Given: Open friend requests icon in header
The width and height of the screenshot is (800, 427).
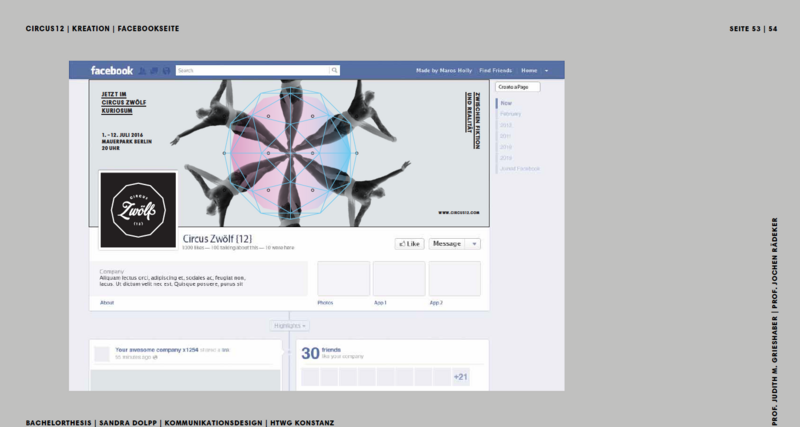Looking at the screenshot, I should coord(143,71).
